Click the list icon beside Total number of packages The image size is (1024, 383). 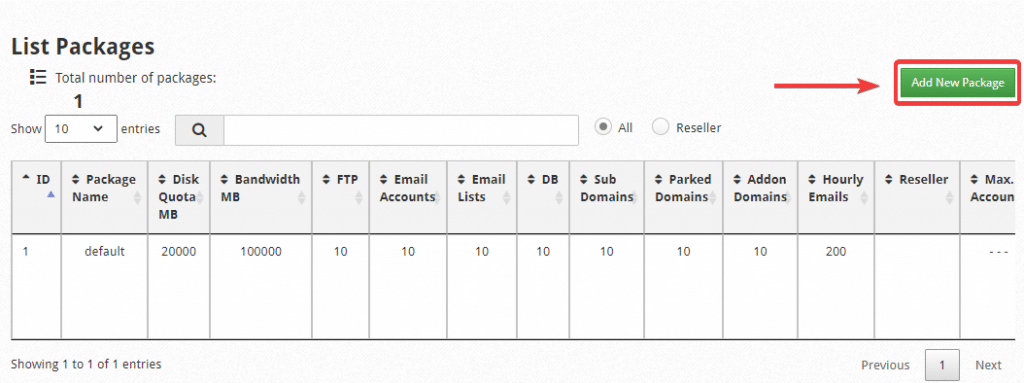coord(38,78)
